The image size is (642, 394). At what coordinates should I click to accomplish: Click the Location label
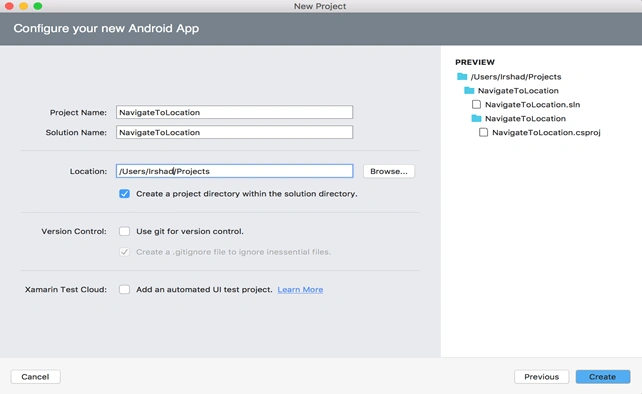(88, 171)
